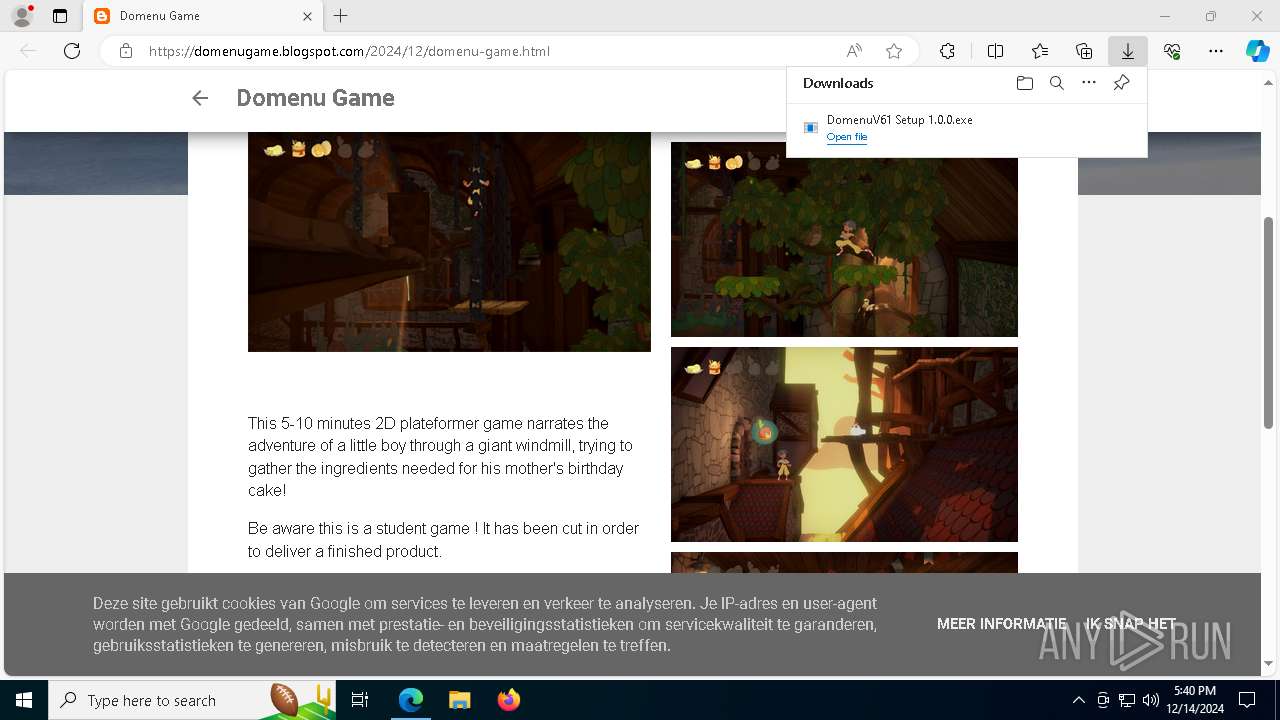
Task: Click MEER INFORMATIE cookie button
Action: (1002, 623)
